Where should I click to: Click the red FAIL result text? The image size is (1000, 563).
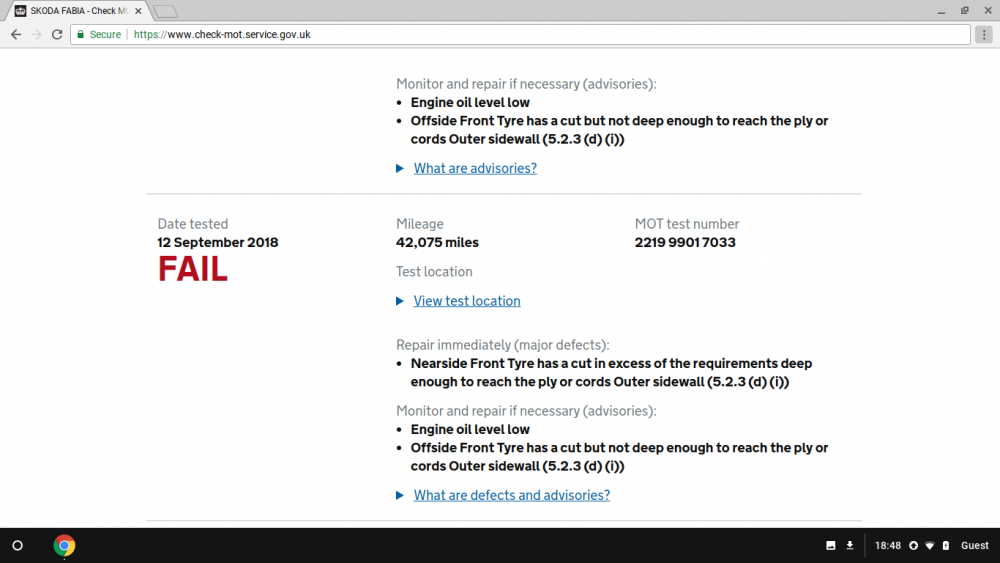(x=193, y=269)
